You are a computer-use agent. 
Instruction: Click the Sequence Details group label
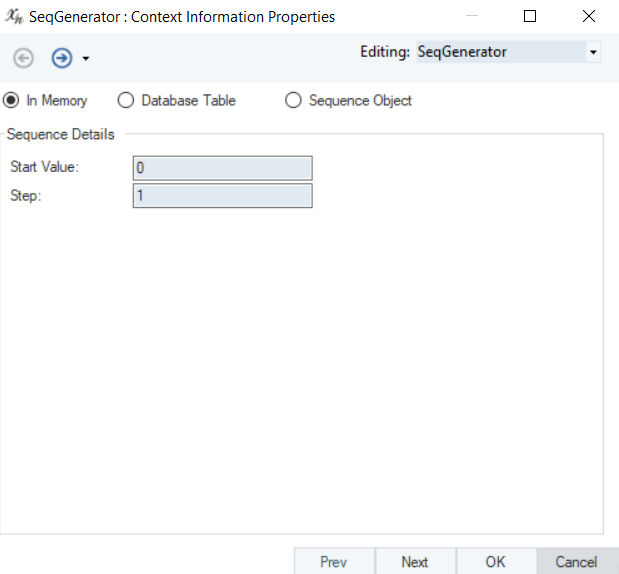point(61,134)
